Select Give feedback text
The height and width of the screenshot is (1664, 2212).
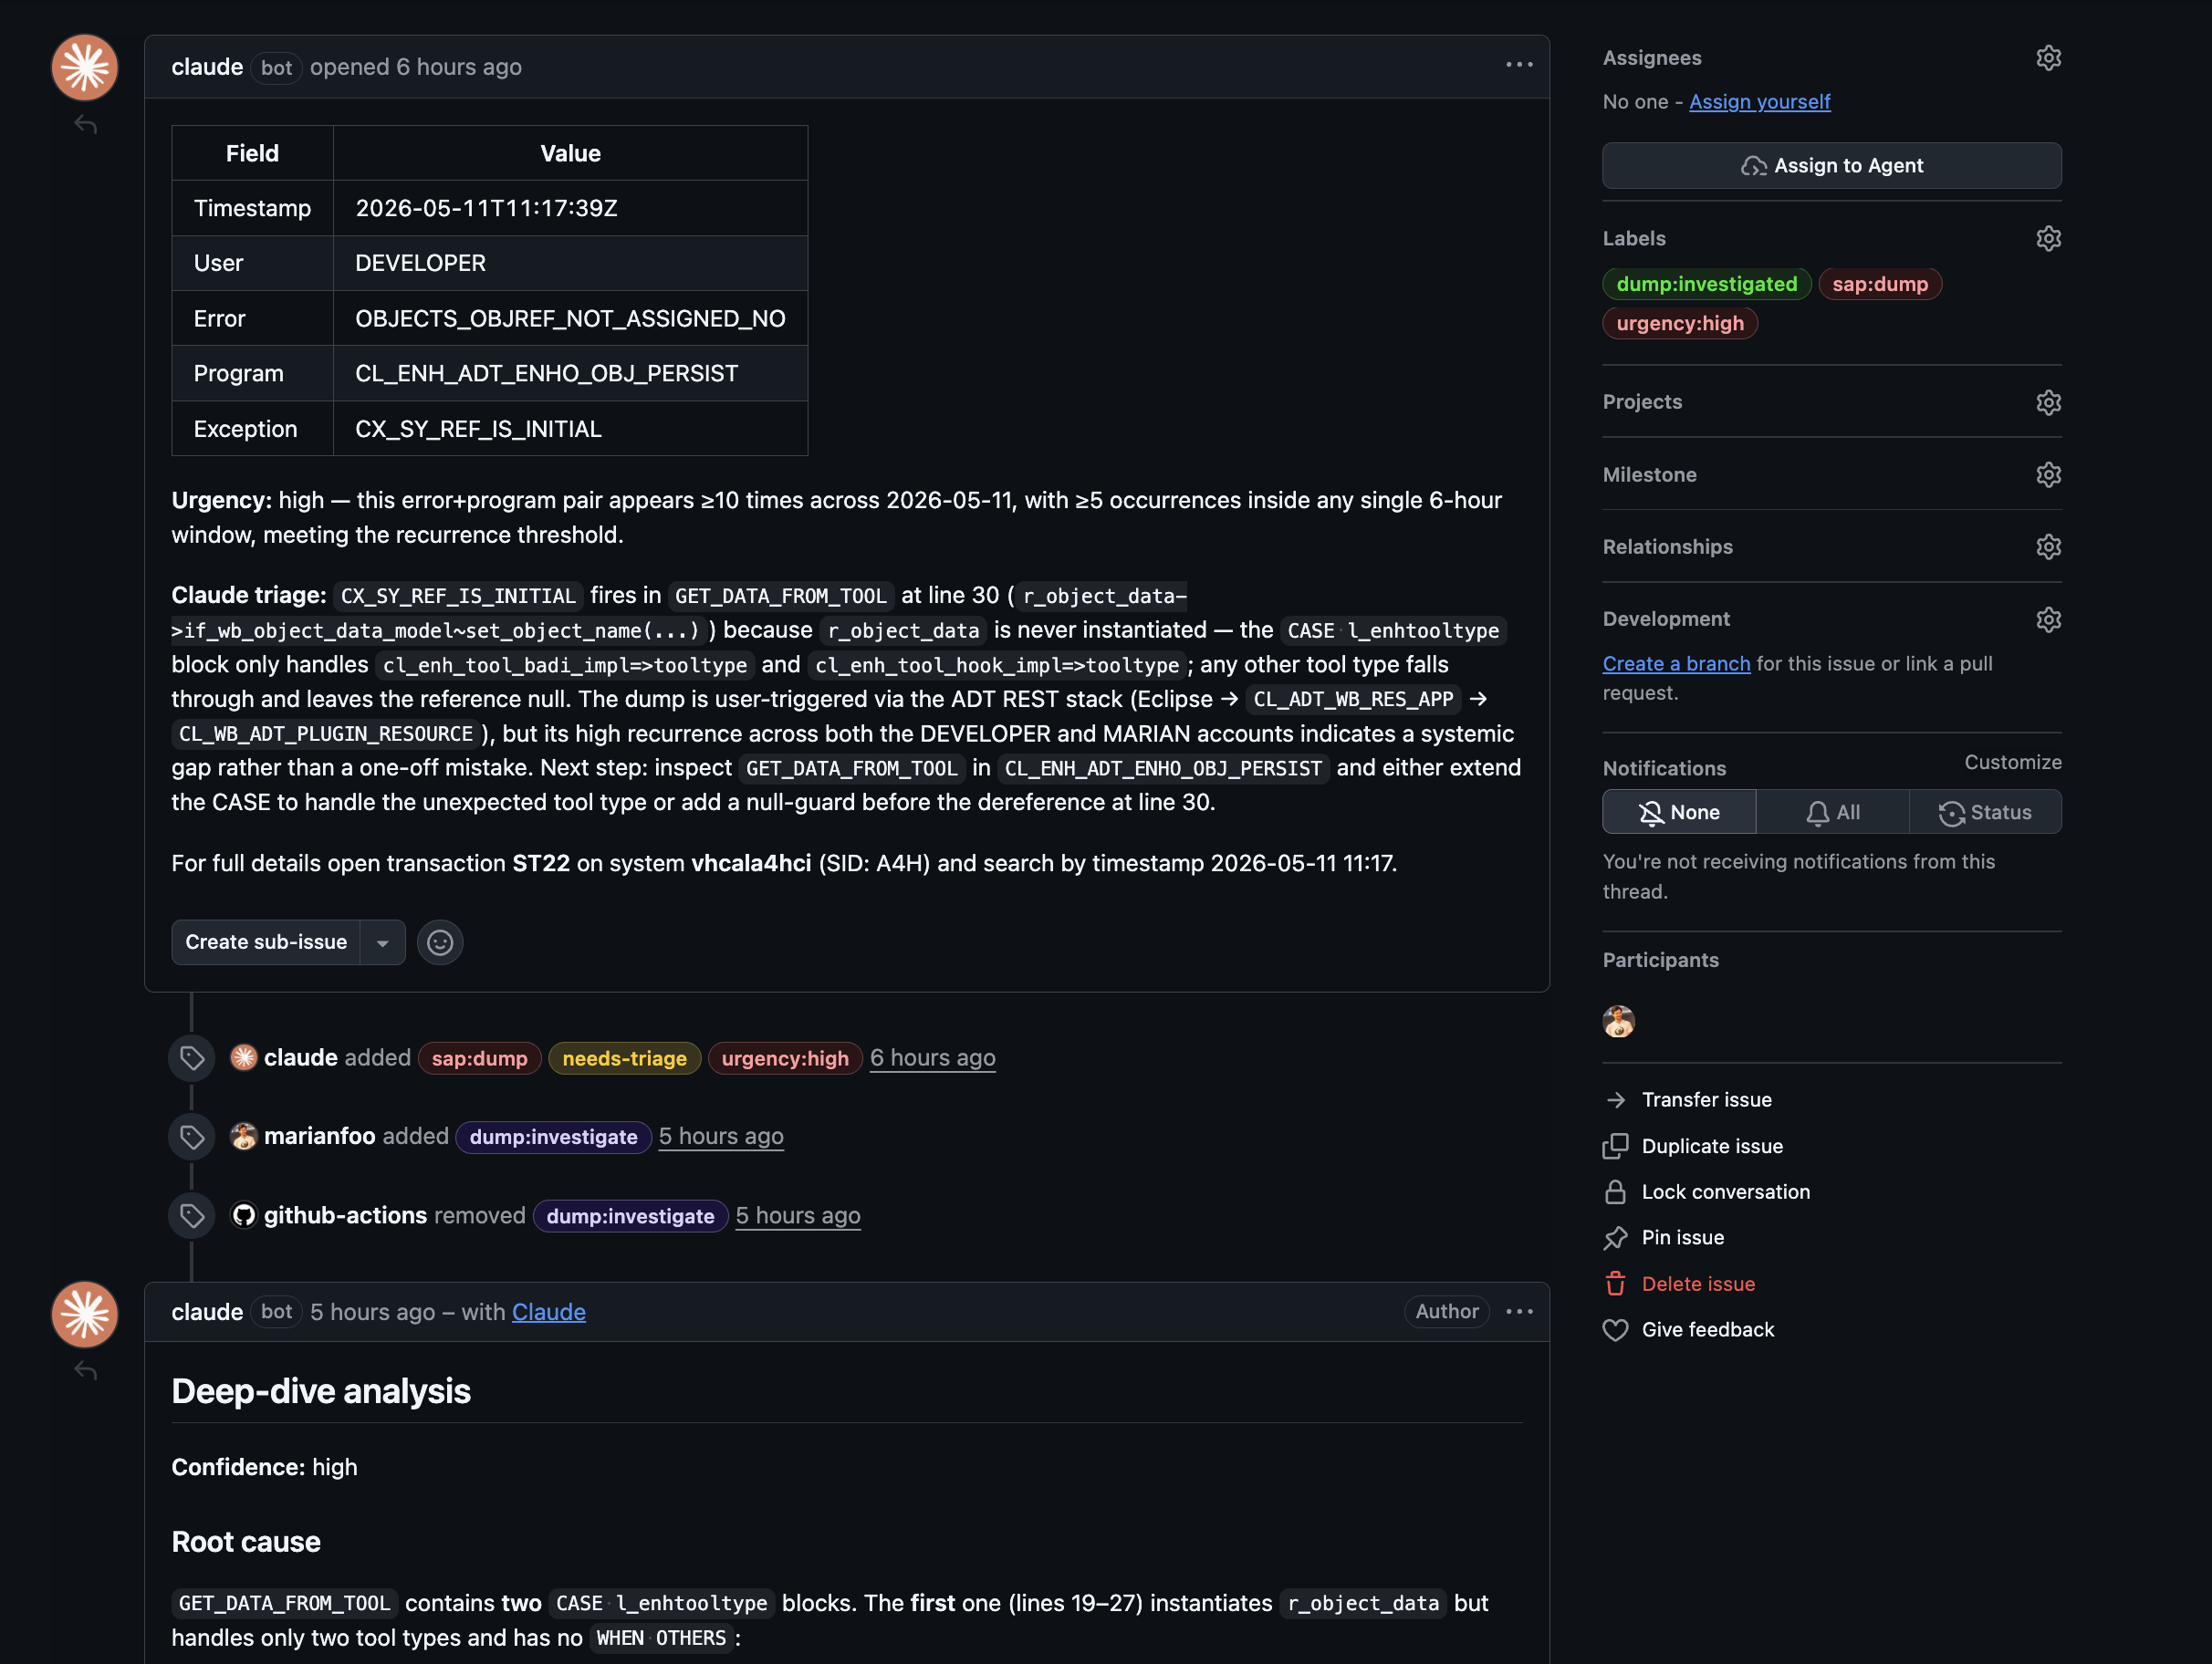pyautogui.click(x=1708, y=1330)
